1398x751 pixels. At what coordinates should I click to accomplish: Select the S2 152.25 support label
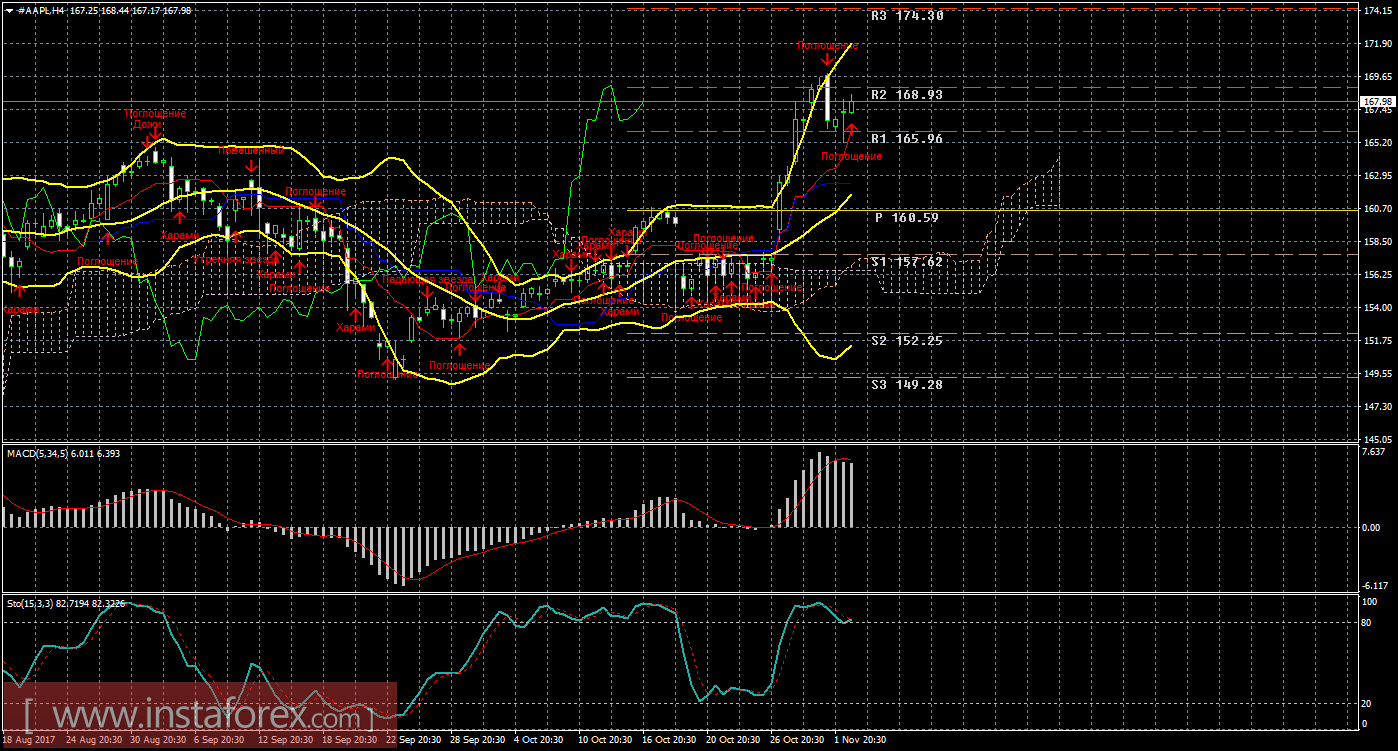(x=906, y=340)
